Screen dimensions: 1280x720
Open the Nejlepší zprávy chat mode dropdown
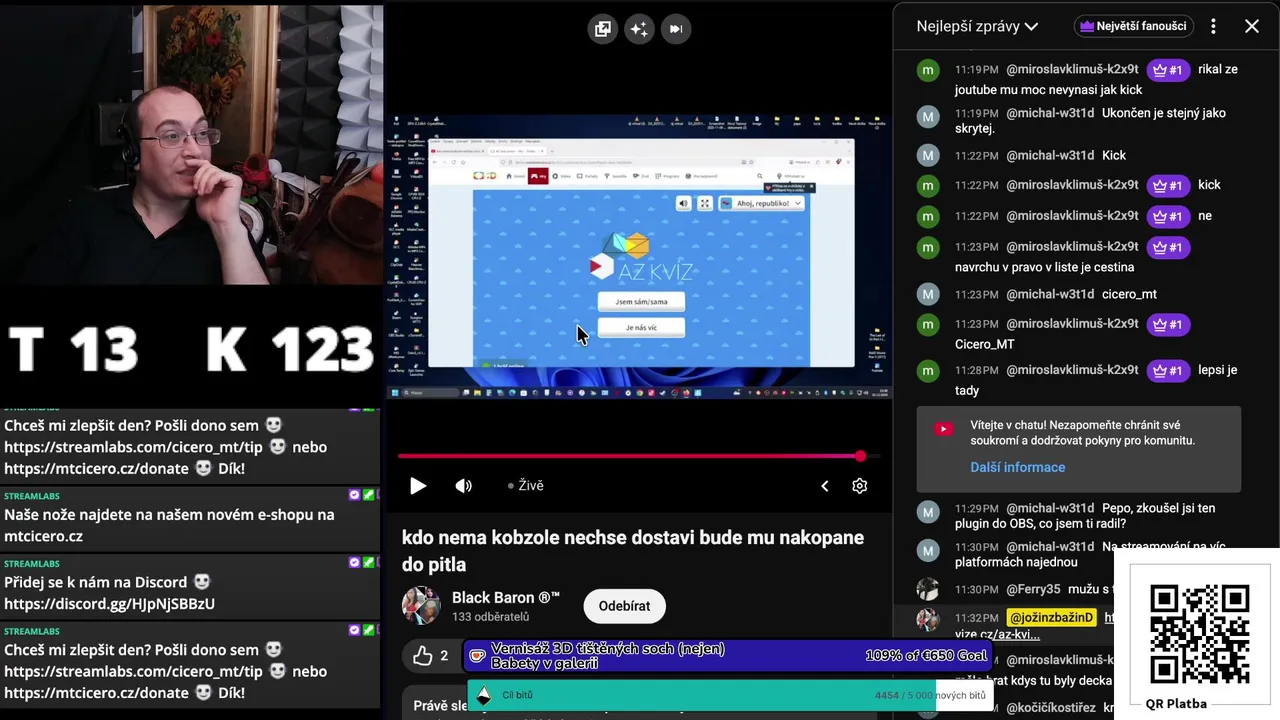(x=977, y=27)
